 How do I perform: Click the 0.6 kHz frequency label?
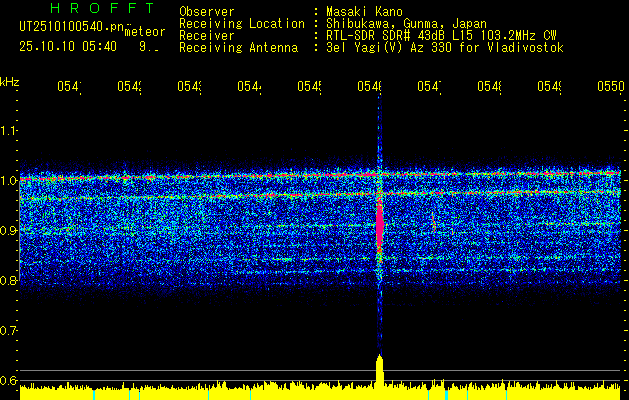click(x=8, y=380)
